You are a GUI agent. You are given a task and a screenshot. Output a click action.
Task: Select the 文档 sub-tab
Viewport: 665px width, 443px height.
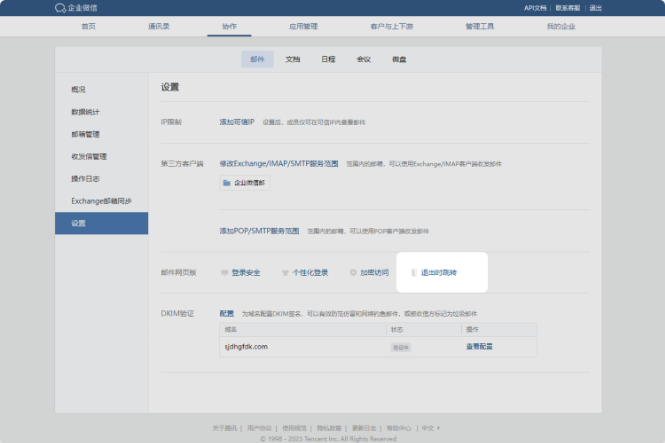(293, 59)
